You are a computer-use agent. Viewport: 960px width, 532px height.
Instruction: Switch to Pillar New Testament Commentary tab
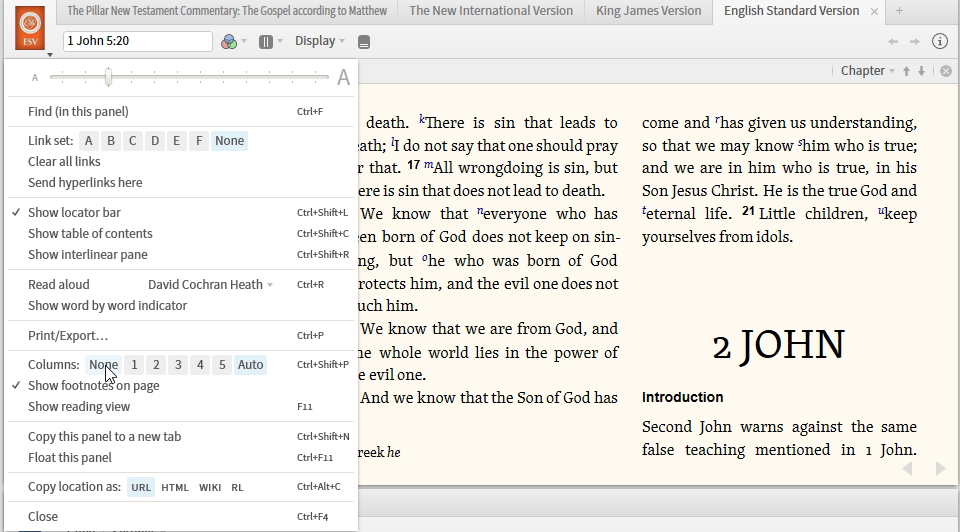tap(227, 11)
